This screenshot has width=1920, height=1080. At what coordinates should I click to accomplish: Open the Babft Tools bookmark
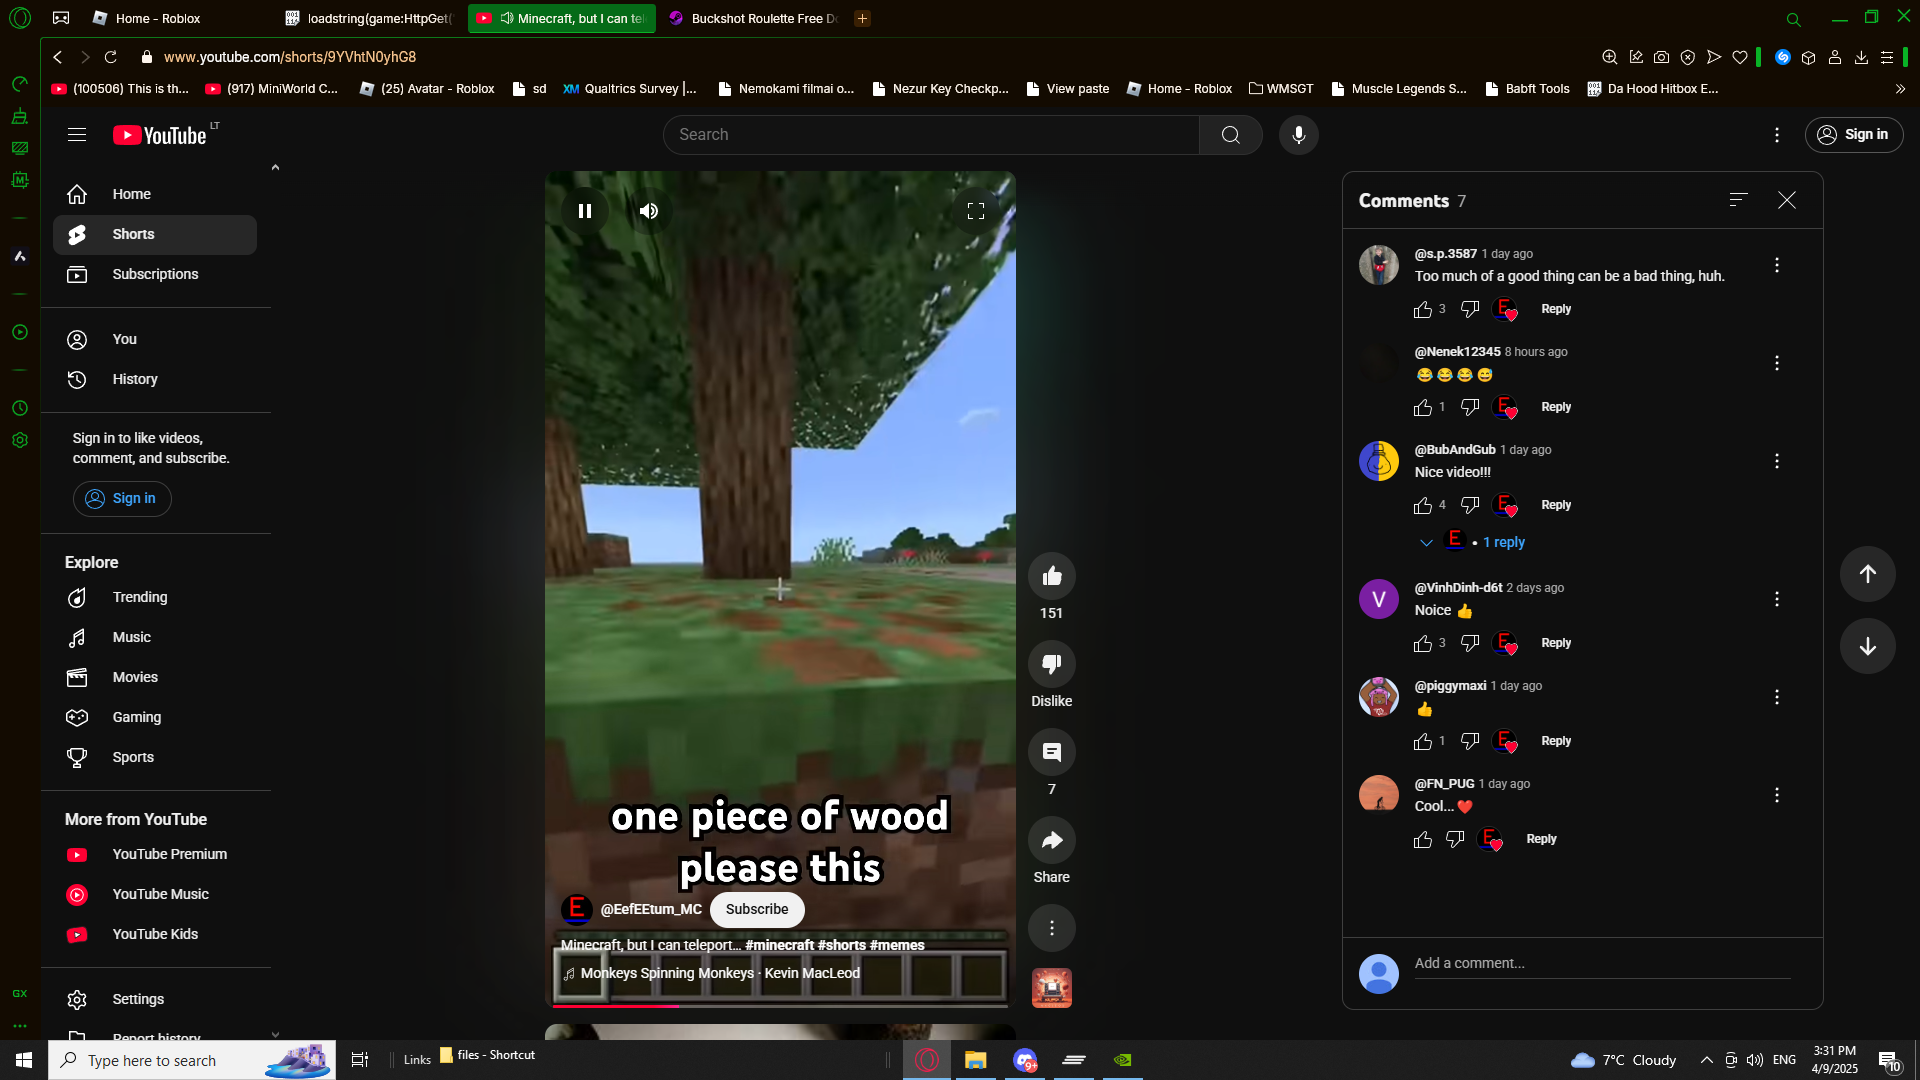pyautogui.click(x=1527, y=89)
